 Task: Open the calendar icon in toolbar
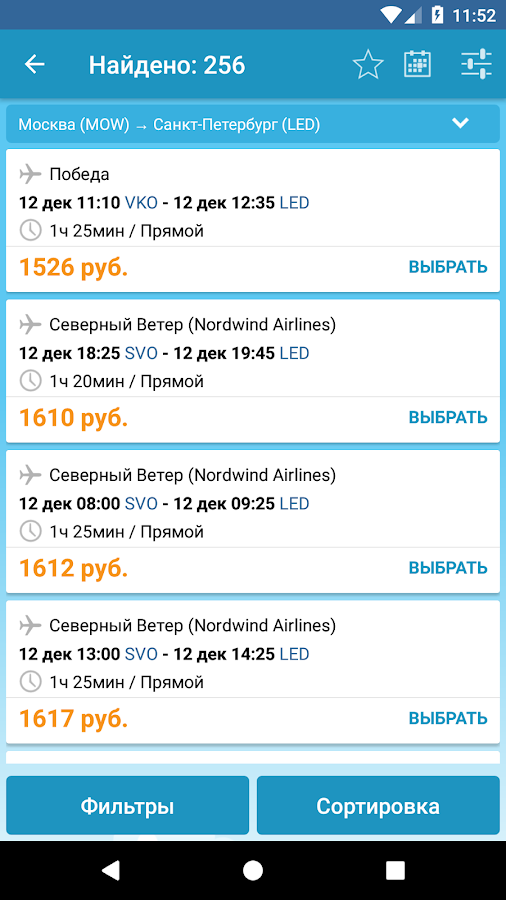(418, 64)
